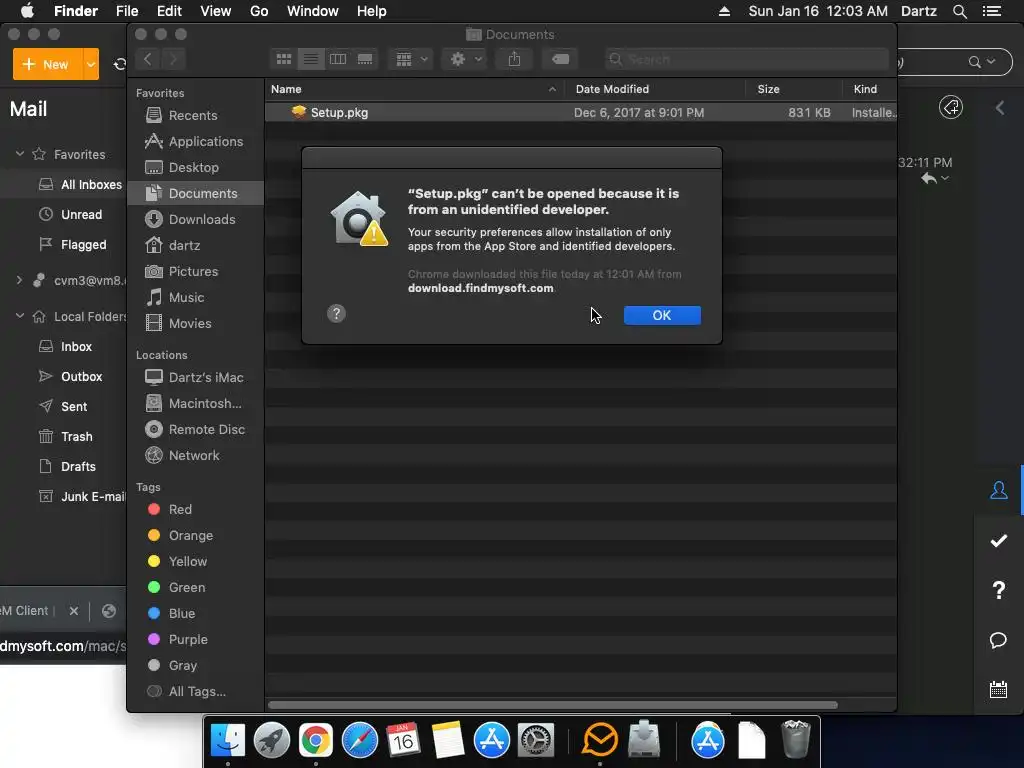Image resolution: width=1024 pixels, height=768 pixels.
Task: Expand the cvm3@vm8 account
Action: pos(20,281)
